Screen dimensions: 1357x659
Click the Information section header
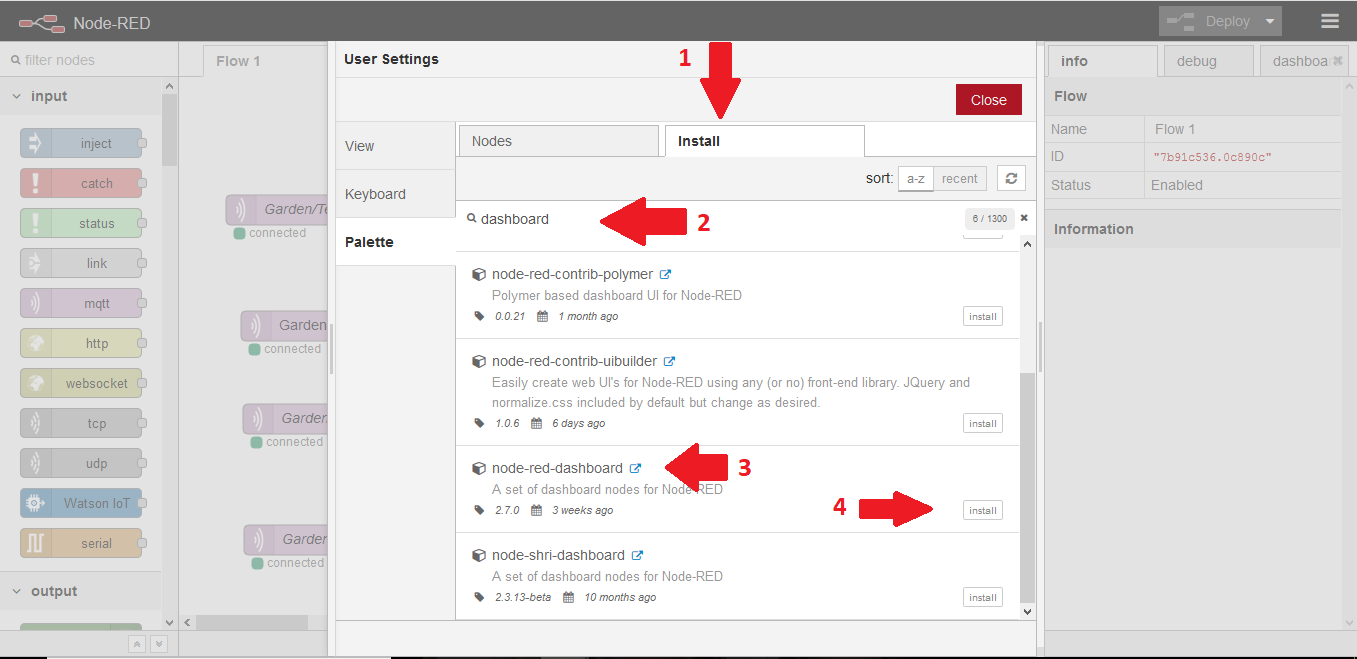click(x=1192, y=229)
